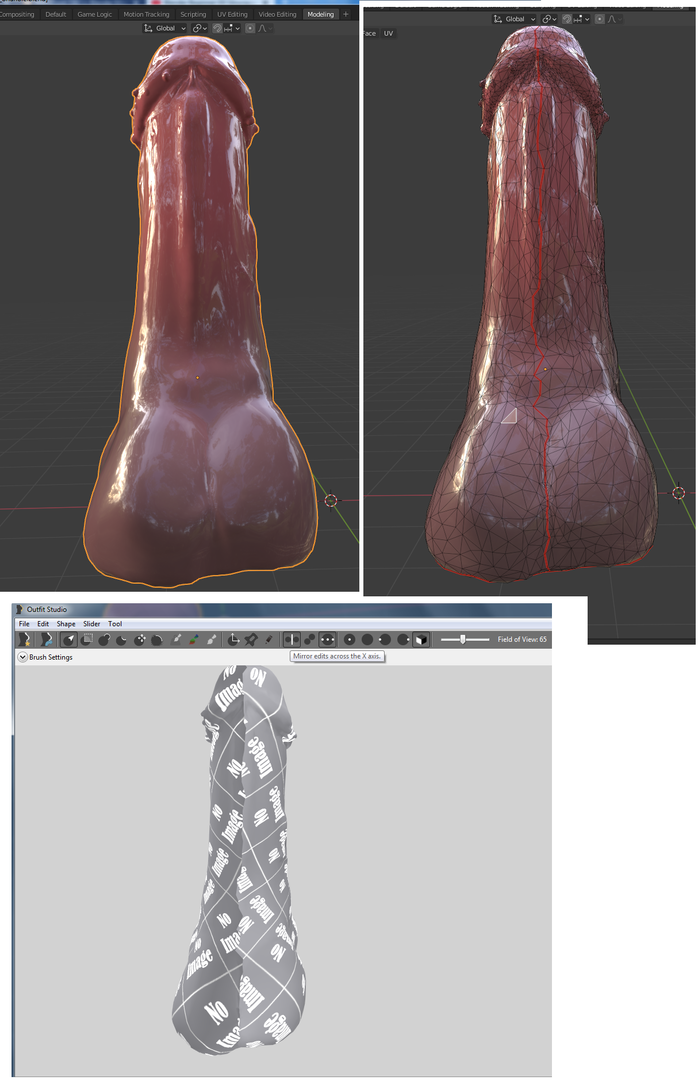Open pivot point dropdown in right Blender window
The image size is (698, 1080).
(549, 19)
